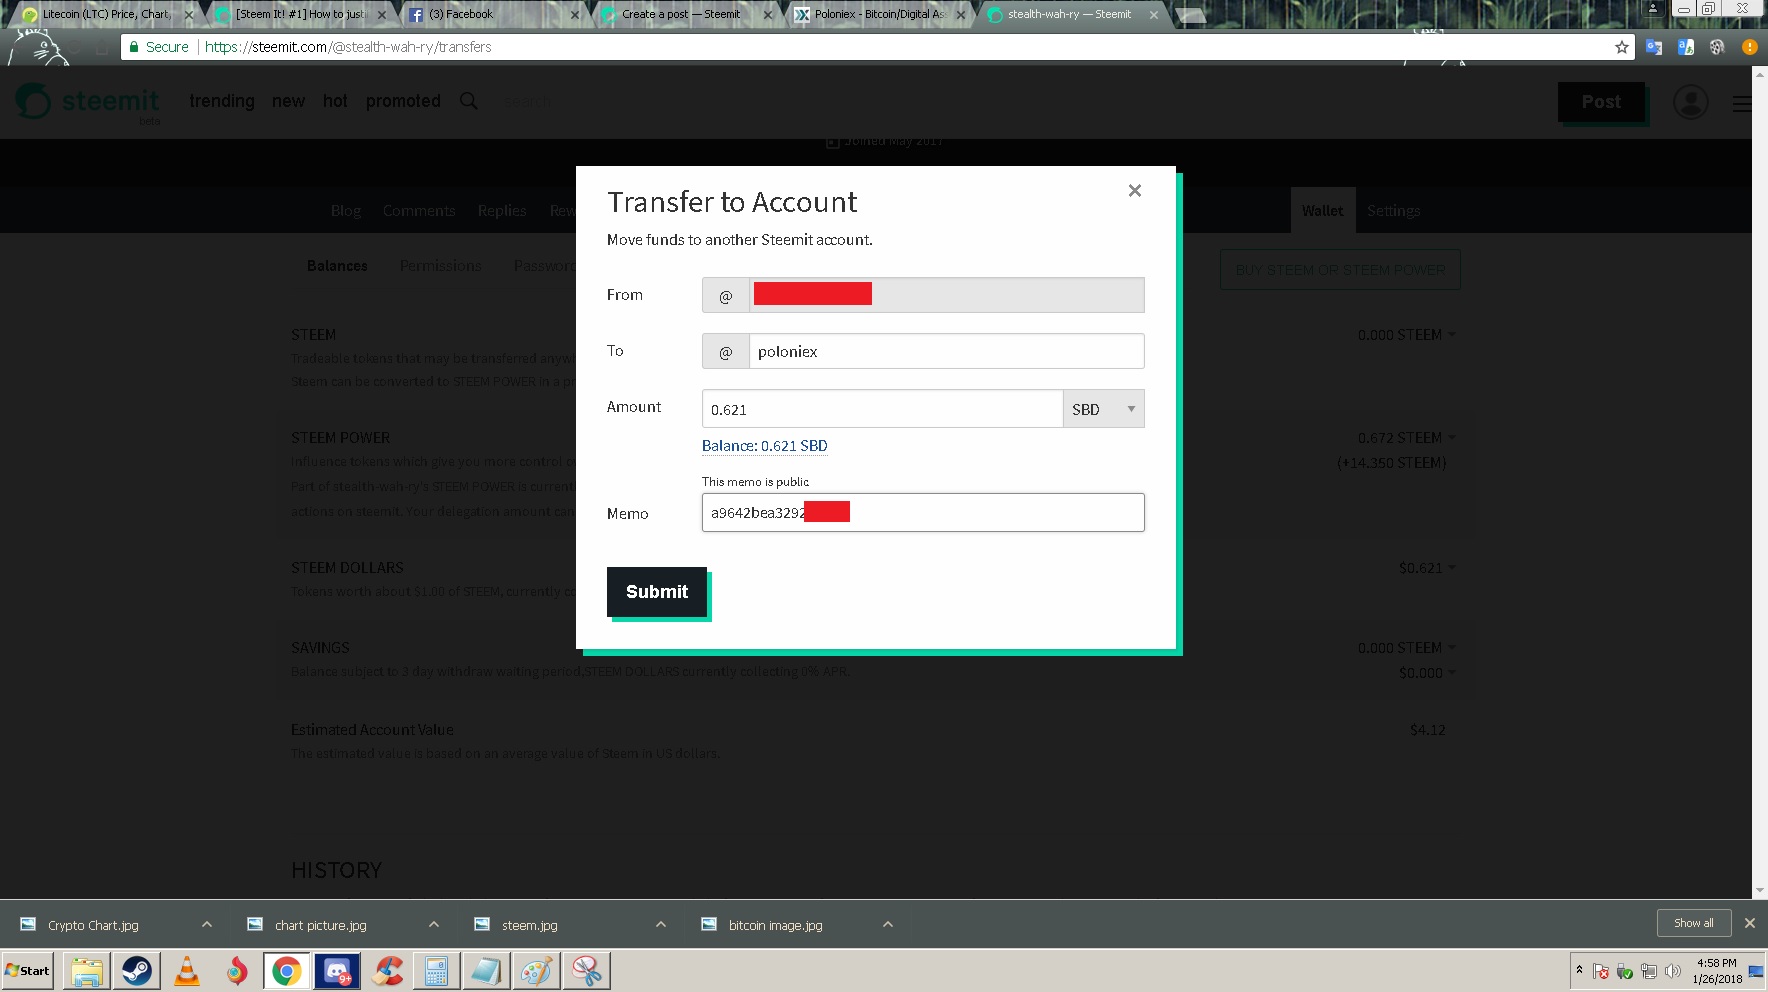Open Snipping Tool from the taskbar
1768x992 pixels.
(x=587, y=971)
